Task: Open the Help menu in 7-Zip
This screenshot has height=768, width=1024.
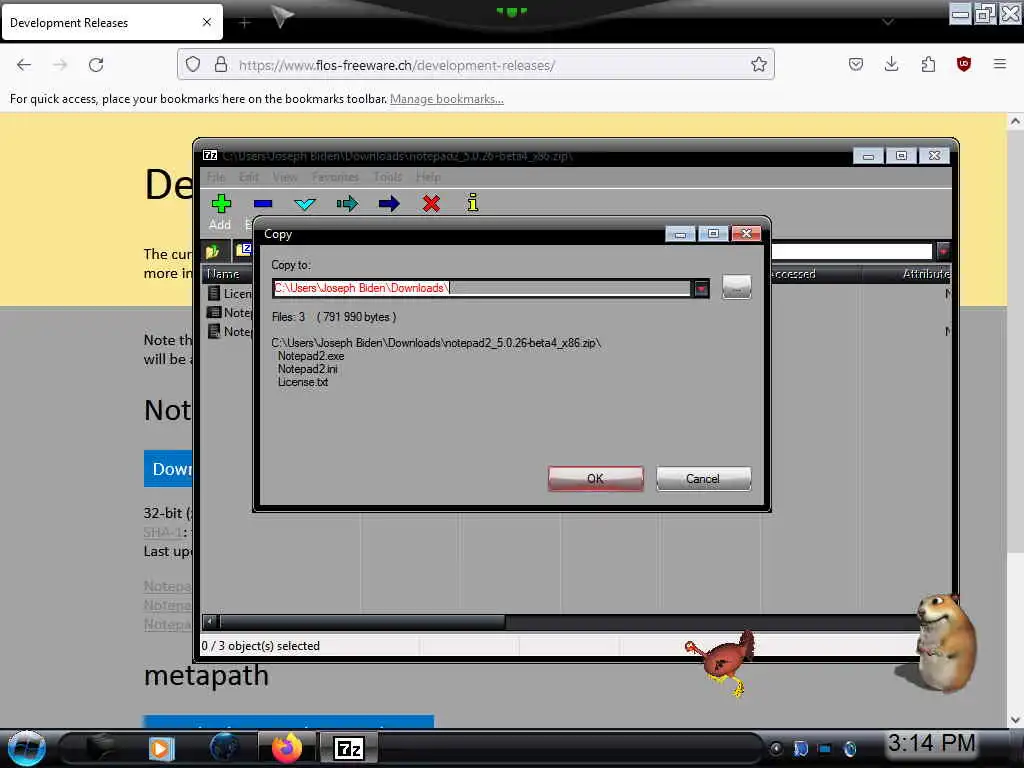Action: point(428,177)
